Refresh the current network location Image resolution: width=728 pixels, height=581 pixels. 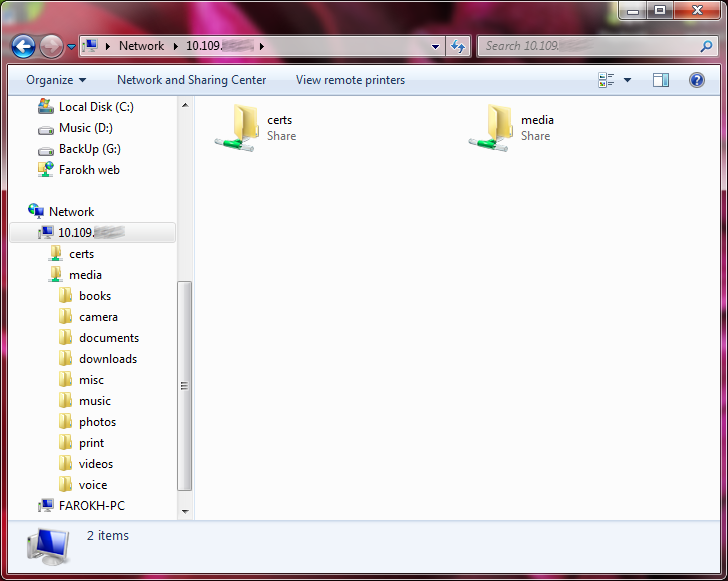[x=458, y=46]
